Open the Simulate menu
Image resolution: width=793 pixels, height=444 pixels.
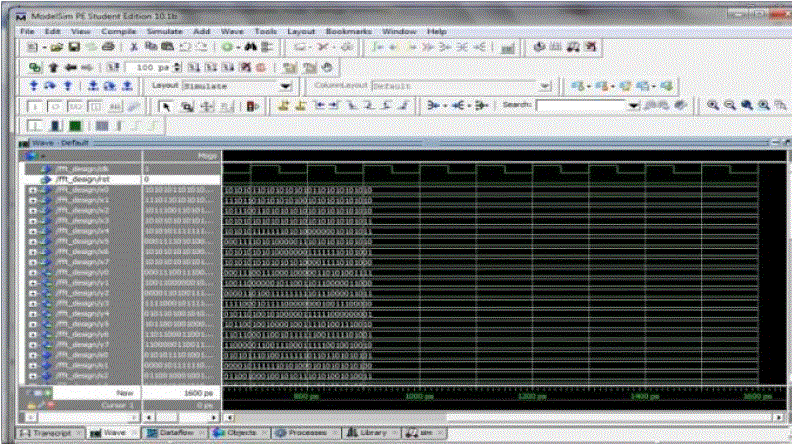(x=167, y=32)
